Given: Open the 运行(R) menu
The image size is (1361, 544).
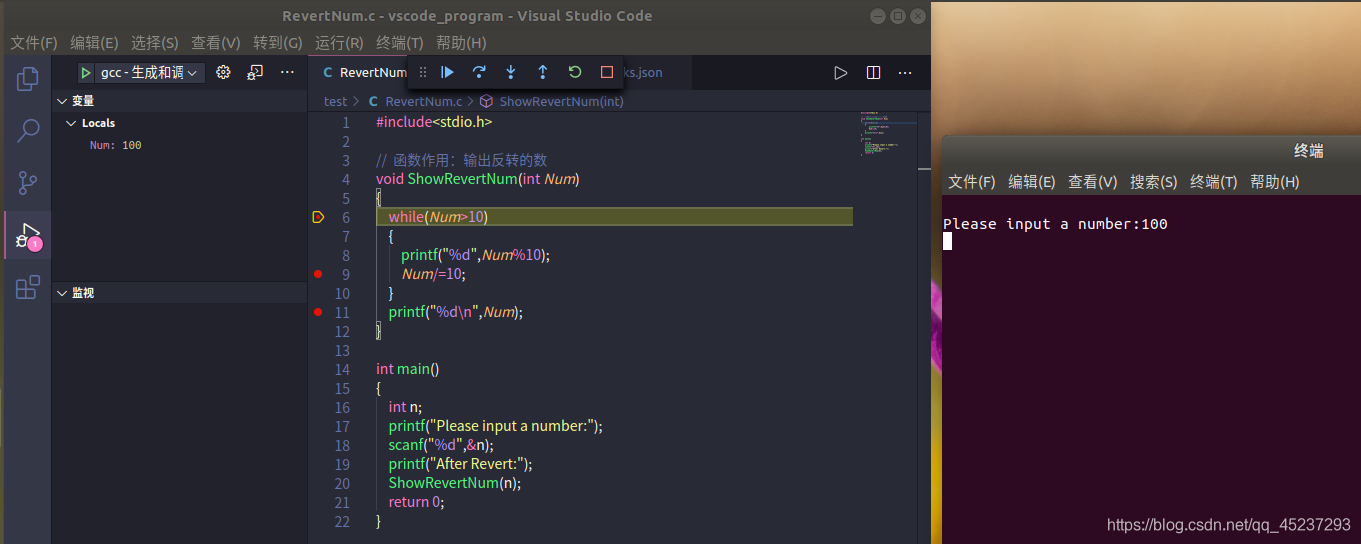Looking at the screenshot, I should tap(339, 43).
